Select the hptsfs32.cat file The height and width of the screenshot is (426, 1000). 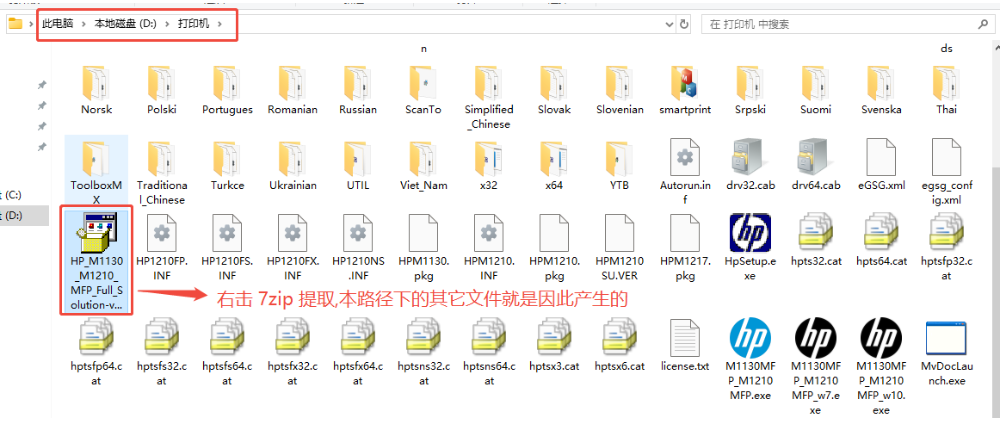pyautogui.click(x=162, y=353)
